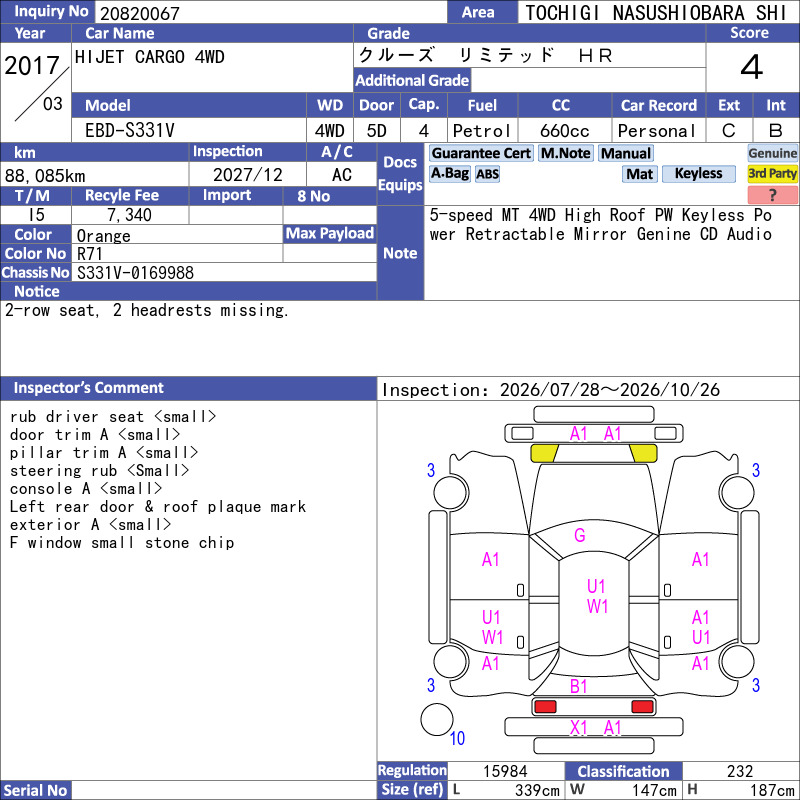Select the A-Bag equipment badge
Viewport: 800px width, 800px height.
point(449,173)
